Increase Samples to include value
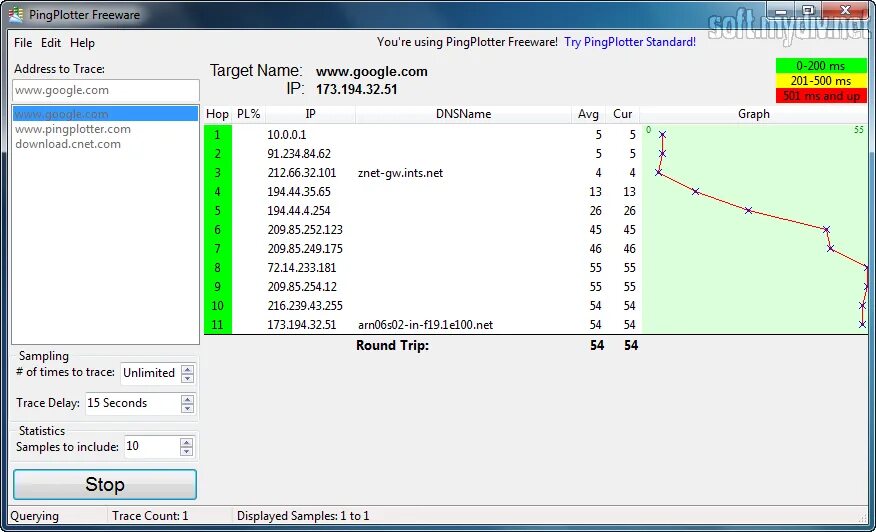876x532 pixels. pyautogui.click(x=187, y=442)
